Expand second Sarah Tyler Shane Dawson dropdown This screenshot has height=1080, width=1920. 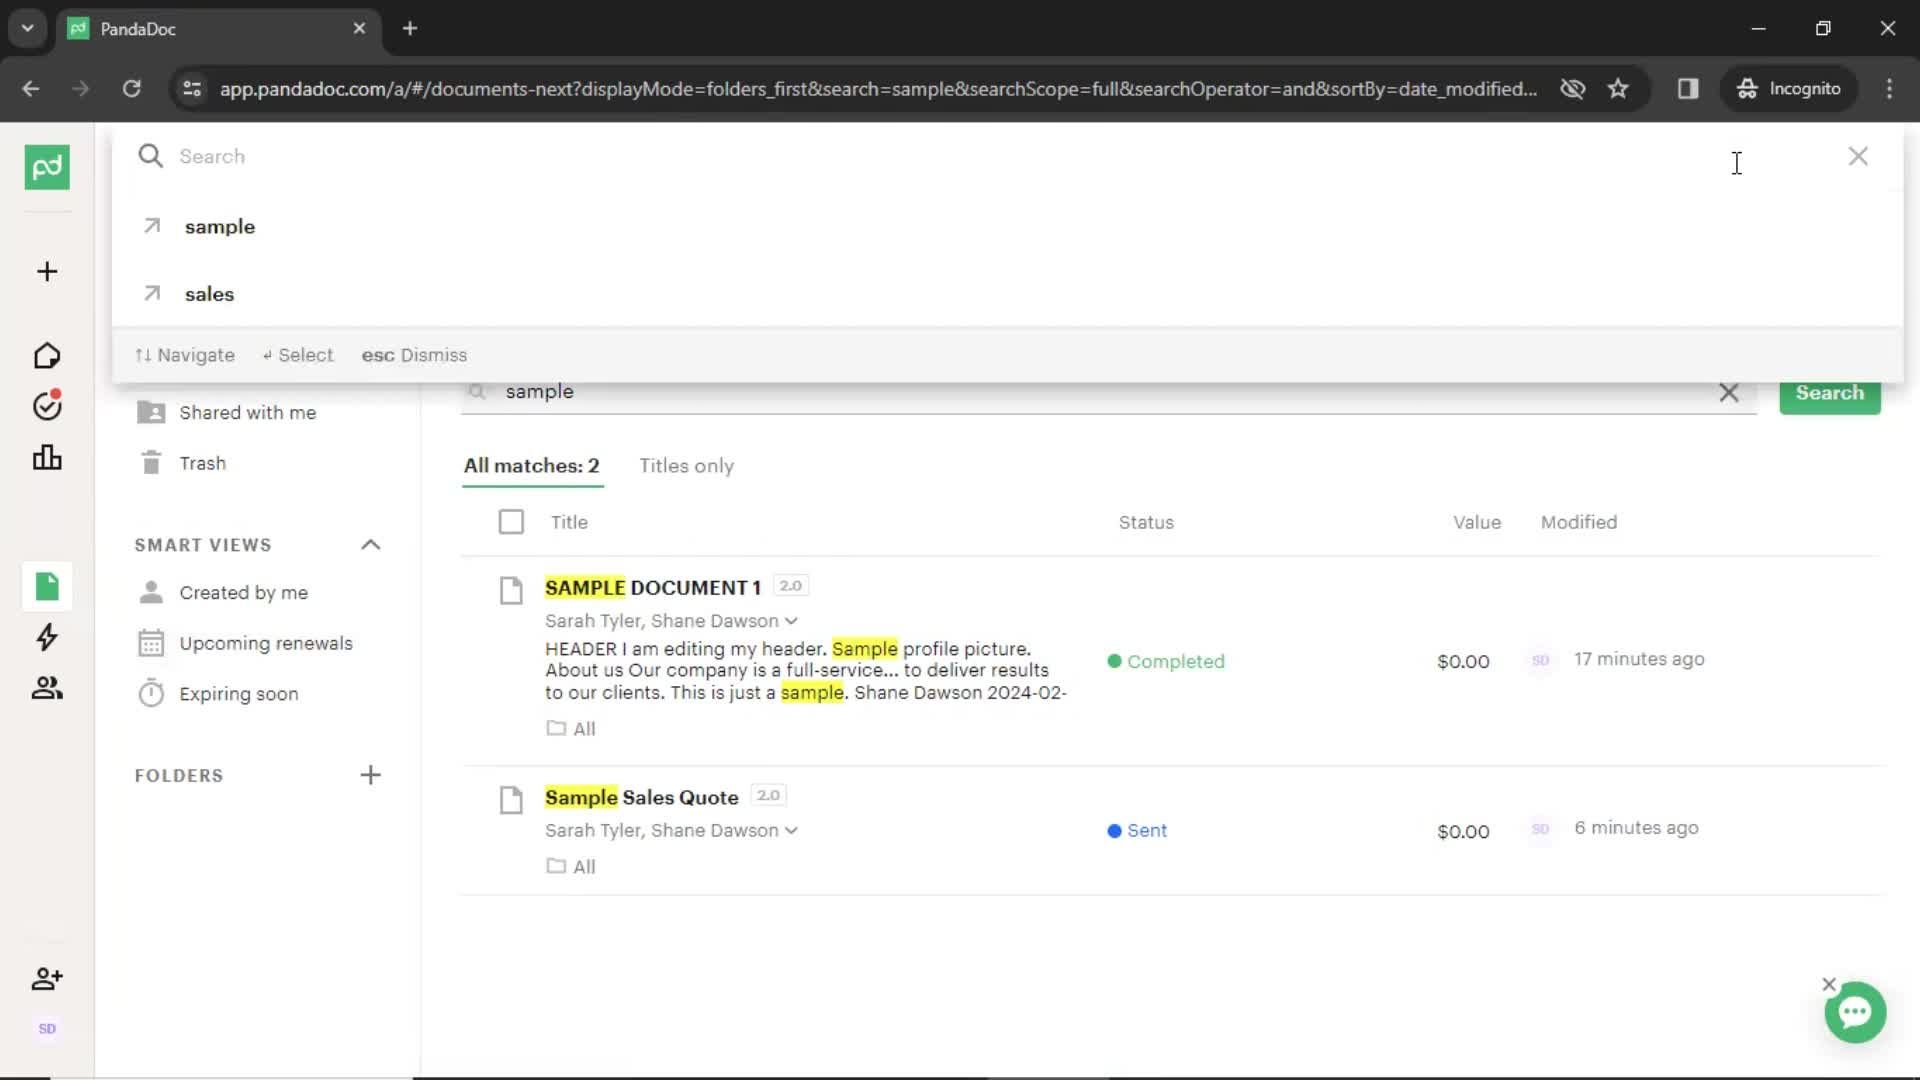[791, 829]
